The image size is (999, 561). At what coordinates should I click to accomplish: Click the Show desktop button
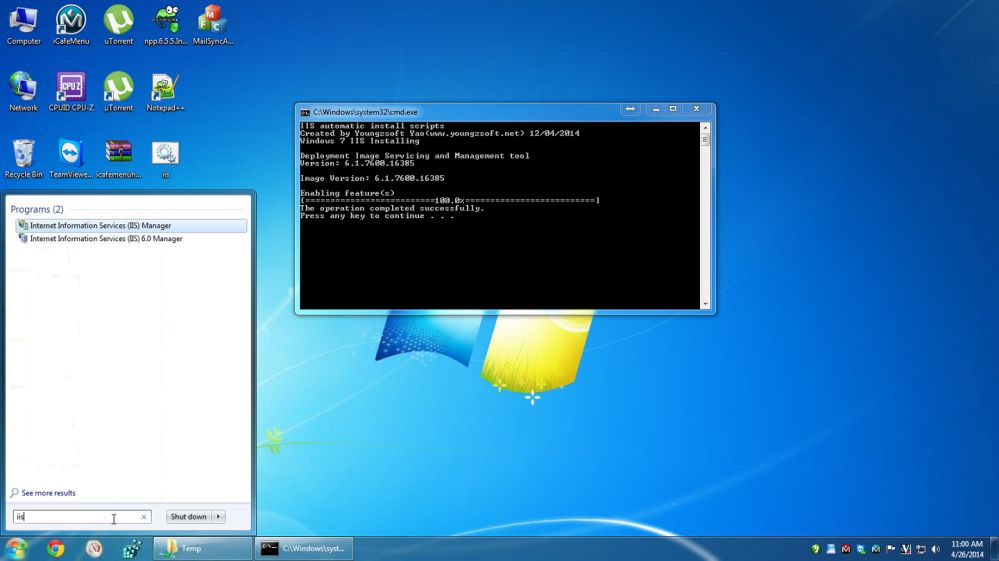tap(994, 549)
